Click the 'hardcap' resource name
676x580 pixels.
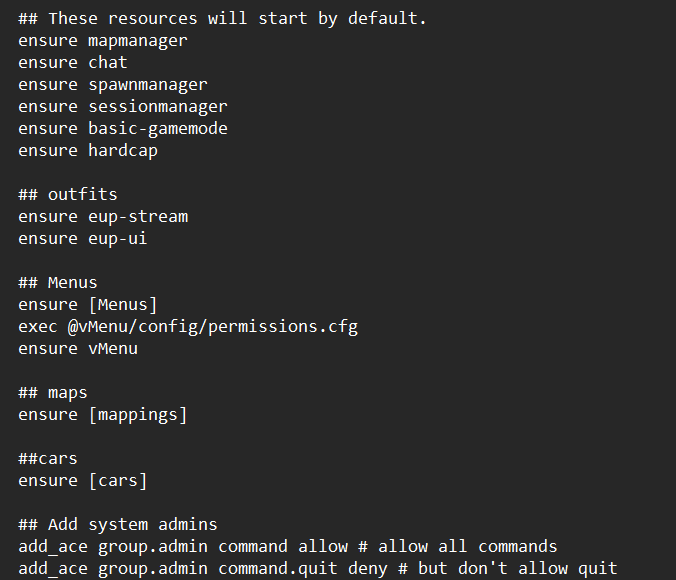(123, 151)
